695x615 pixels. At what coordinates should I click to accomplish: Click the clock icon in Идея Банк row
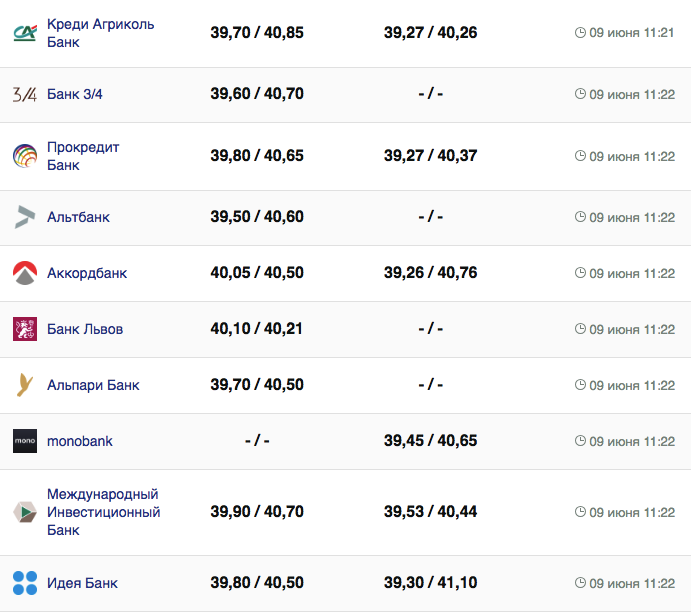580,583
